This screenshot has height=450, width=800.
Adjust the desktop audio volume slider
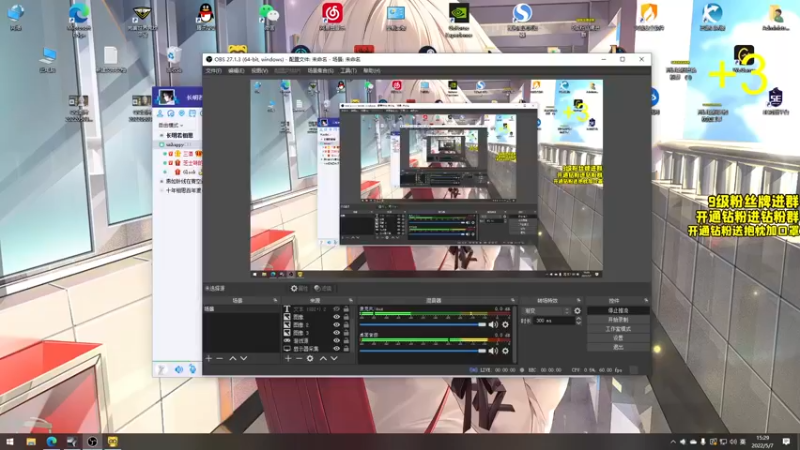423,351
